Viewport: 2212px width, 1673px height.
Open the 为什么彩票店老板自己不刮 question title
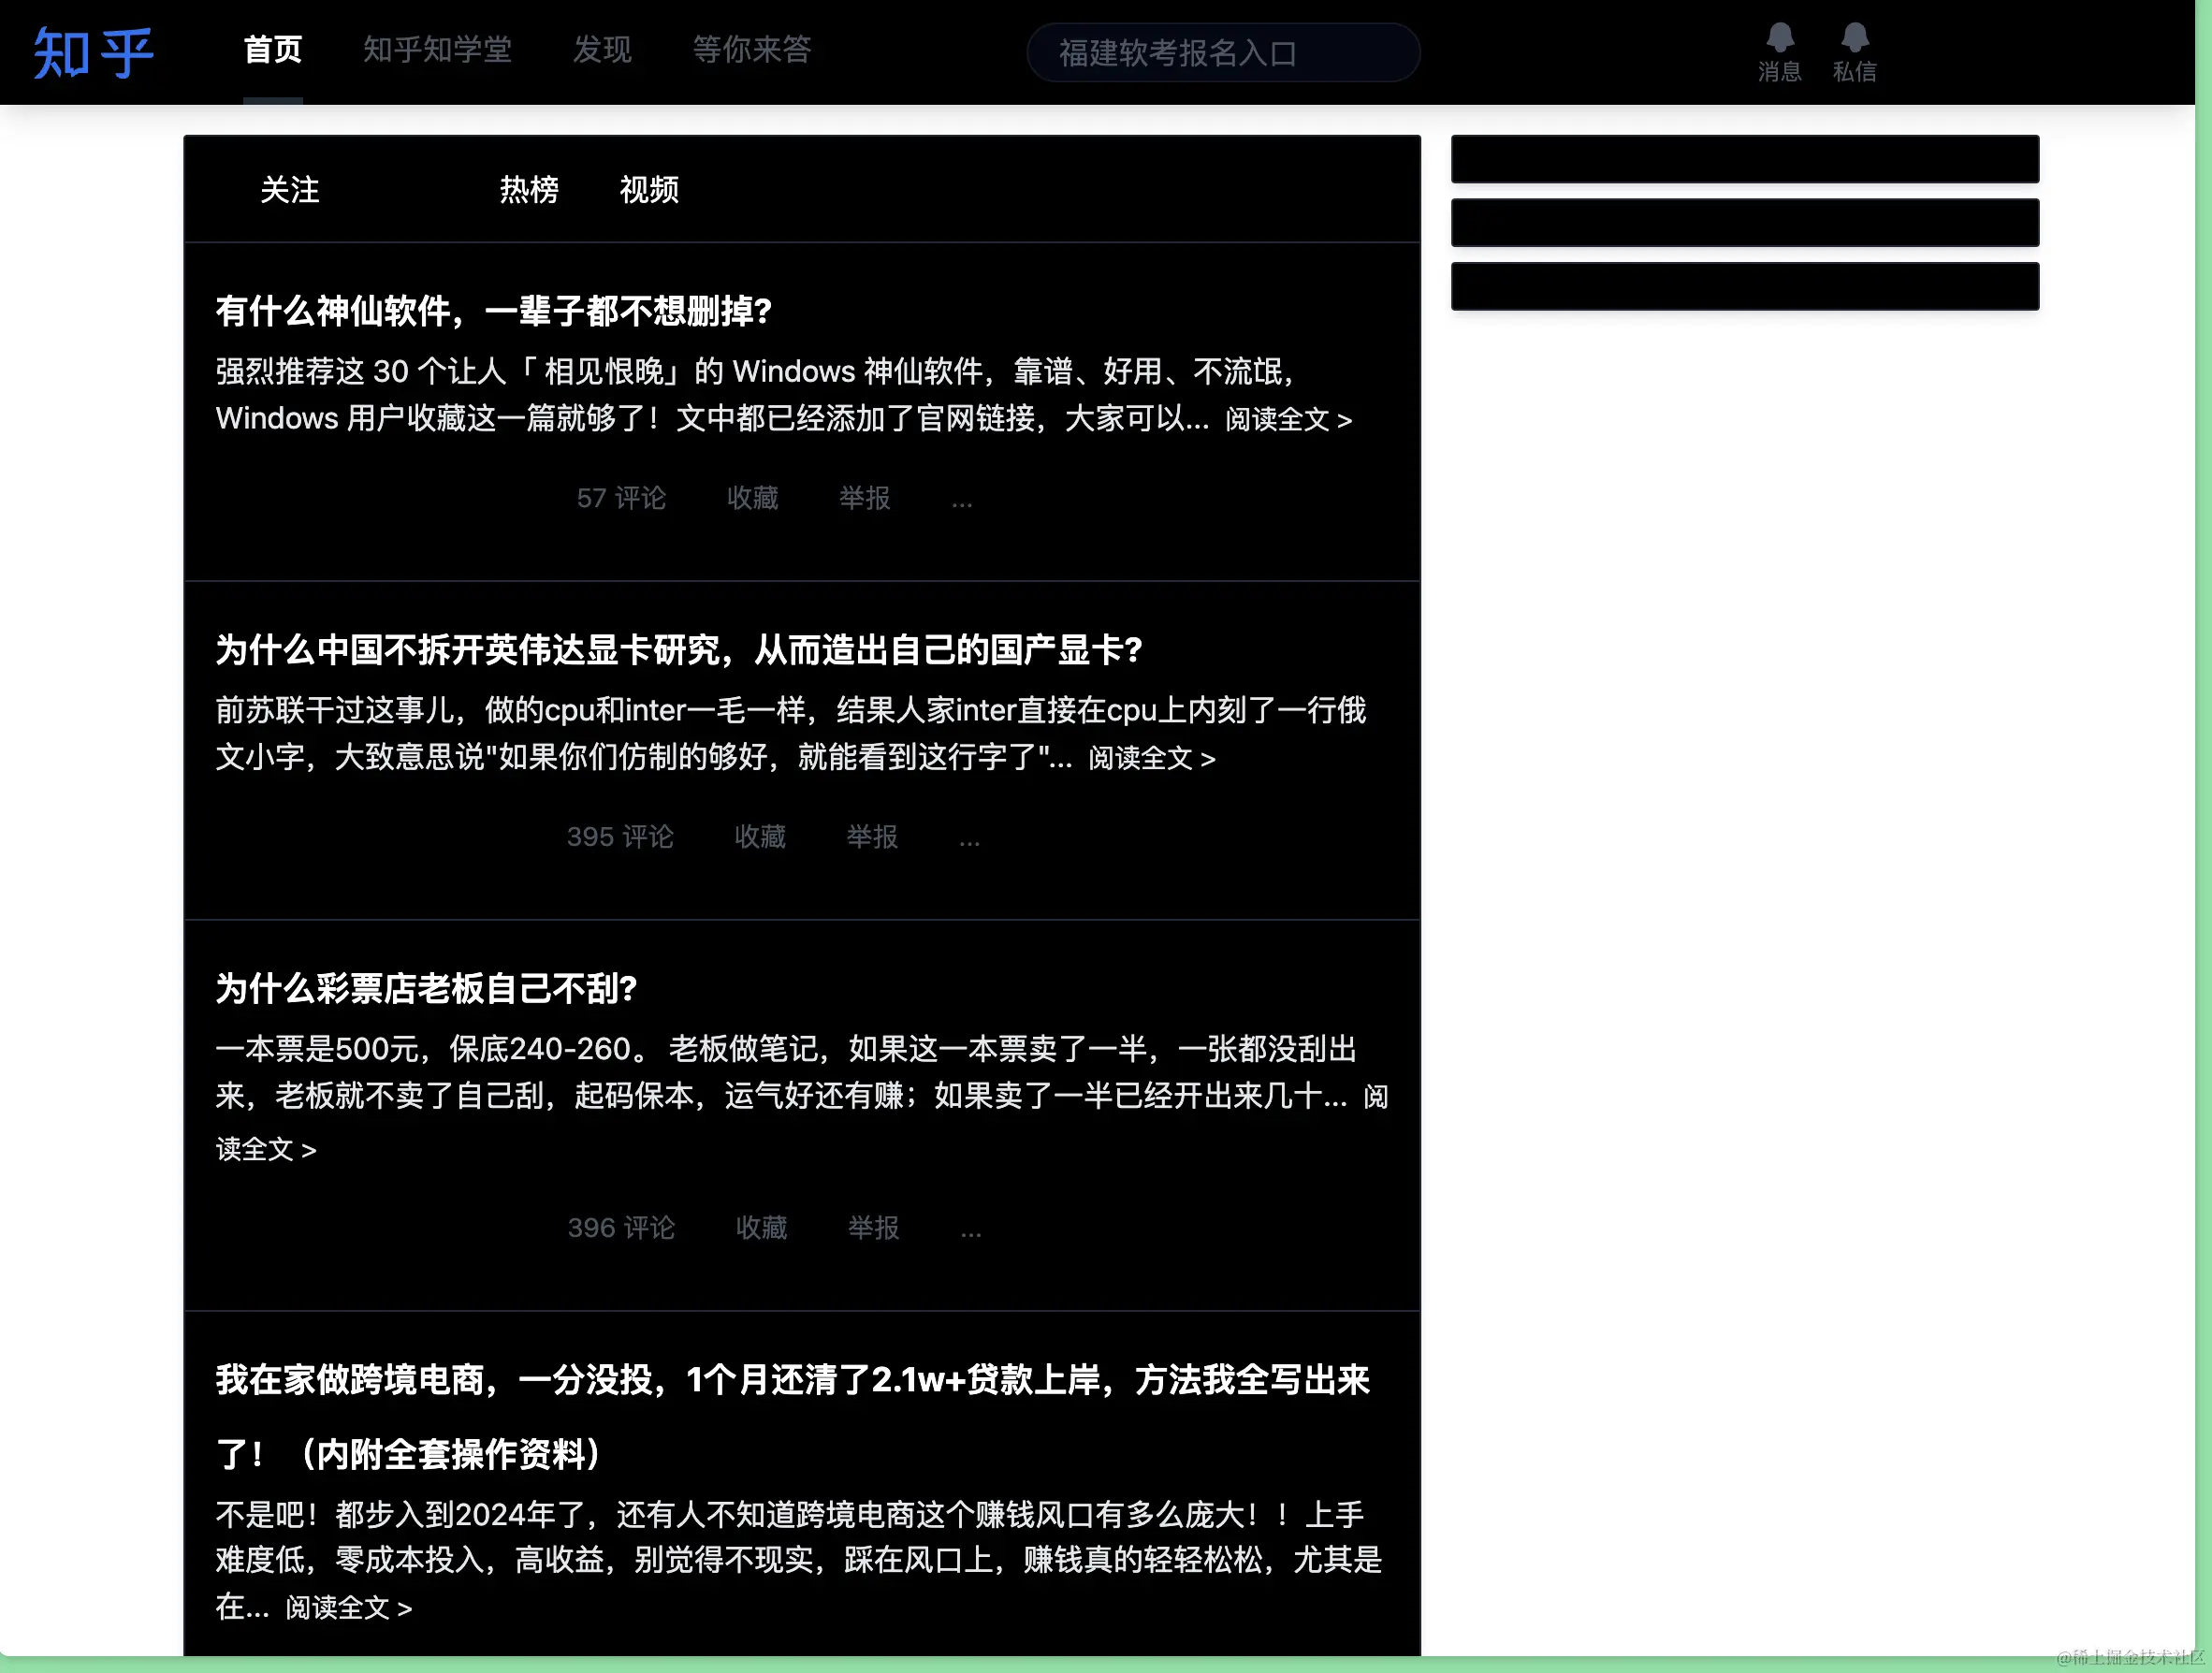click(x=427, y=989)
